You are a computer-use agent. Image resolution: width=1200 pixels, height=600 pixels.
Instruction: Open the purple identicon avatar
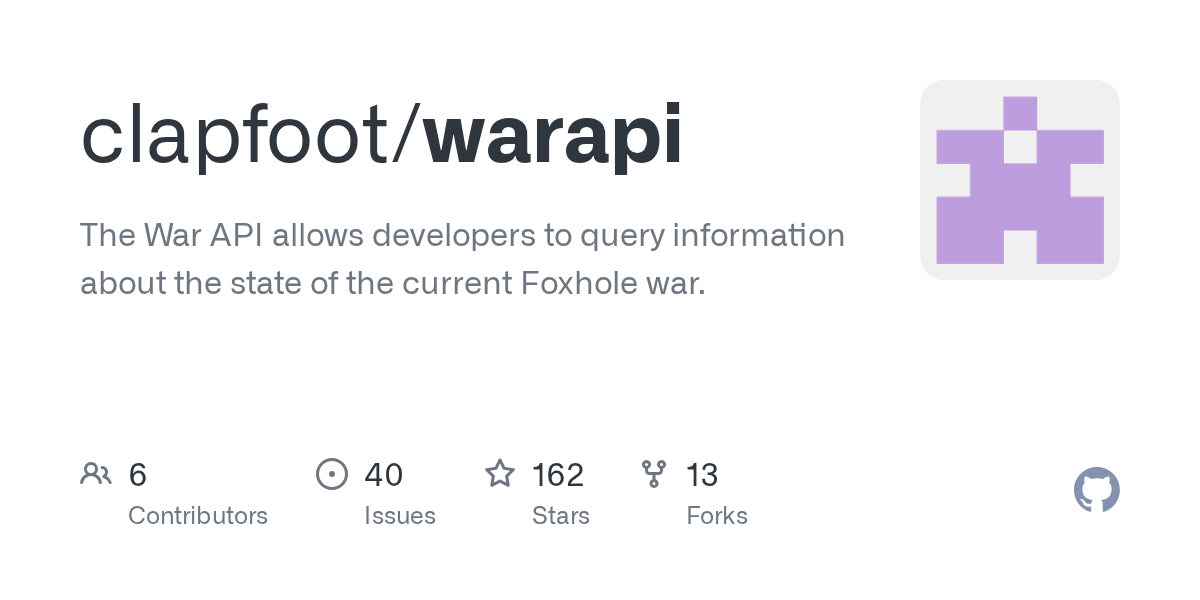[x=1019, y=180]
